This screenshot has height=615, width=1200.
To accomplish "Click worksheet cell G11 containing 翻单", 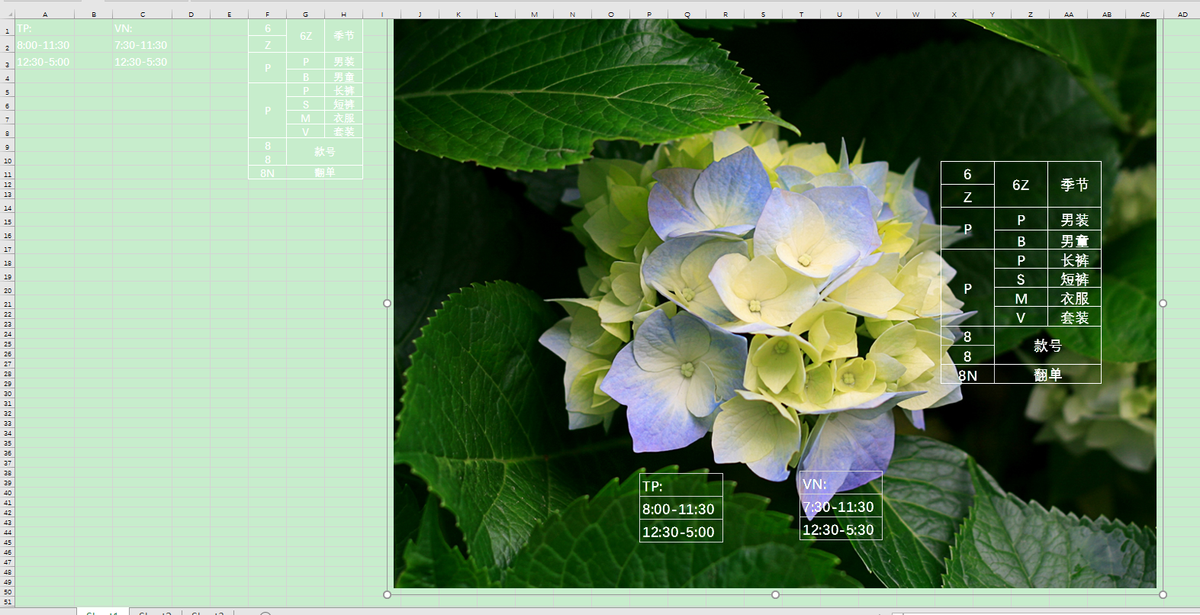I will click(x=324, y=173).
